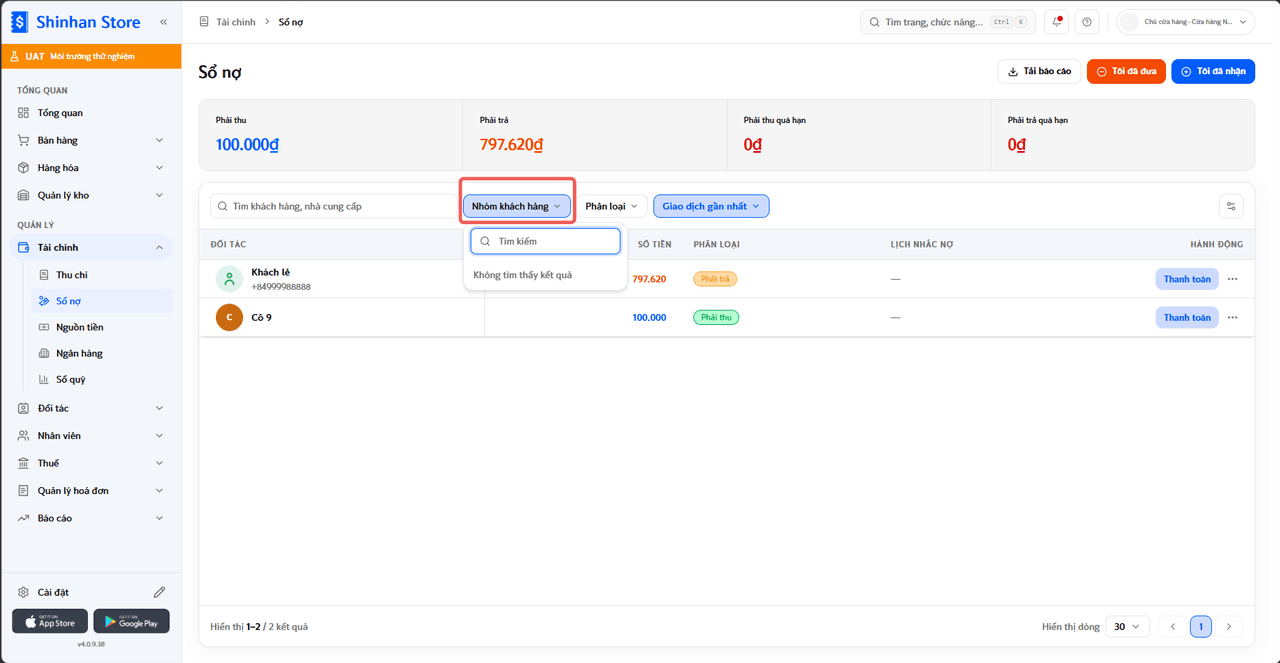Open the Giao dịch gần nhất sort dropdown
The height and width of the screenshot is (663, 1280).
pos(711,206)
